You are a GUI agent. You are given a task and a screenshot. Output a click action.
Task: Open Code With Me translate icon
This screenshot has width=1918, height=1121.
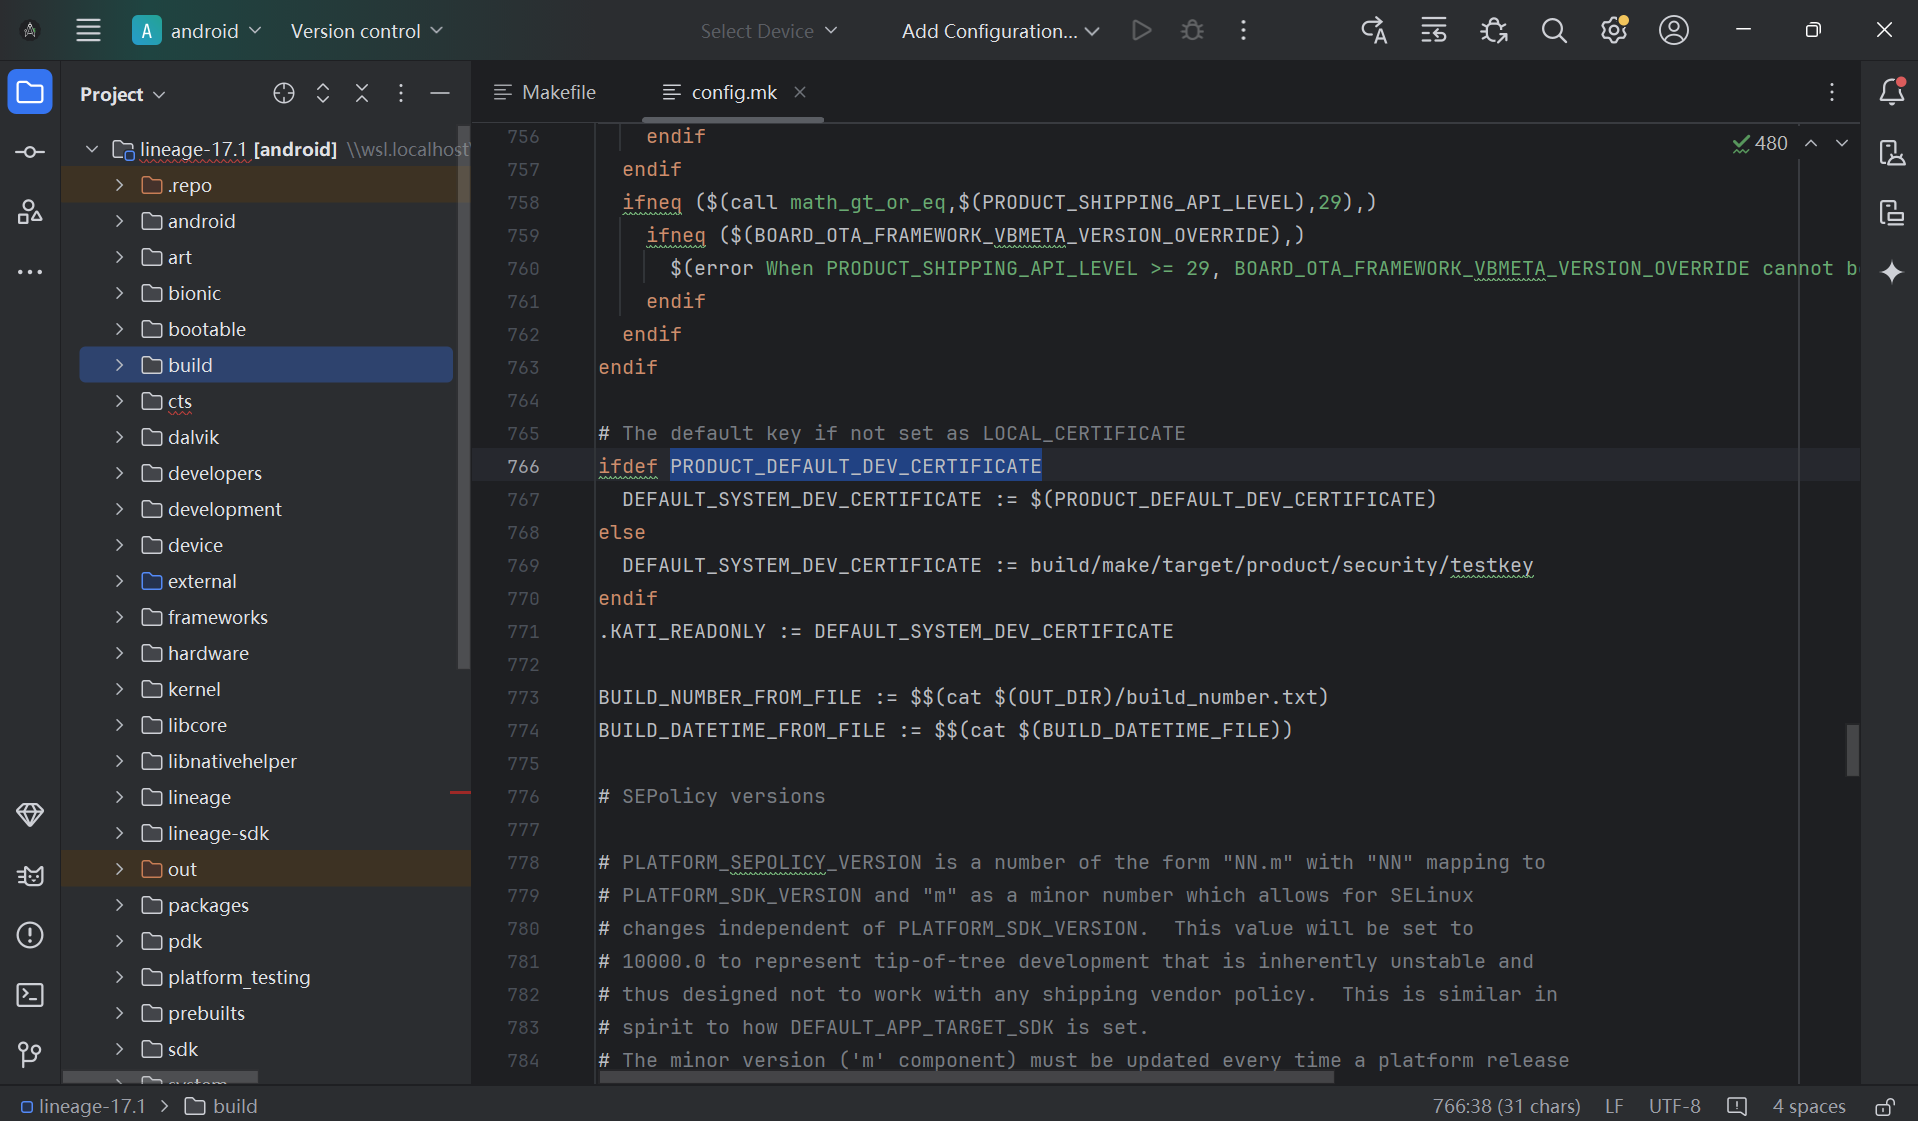click(x=1374, y=31)
